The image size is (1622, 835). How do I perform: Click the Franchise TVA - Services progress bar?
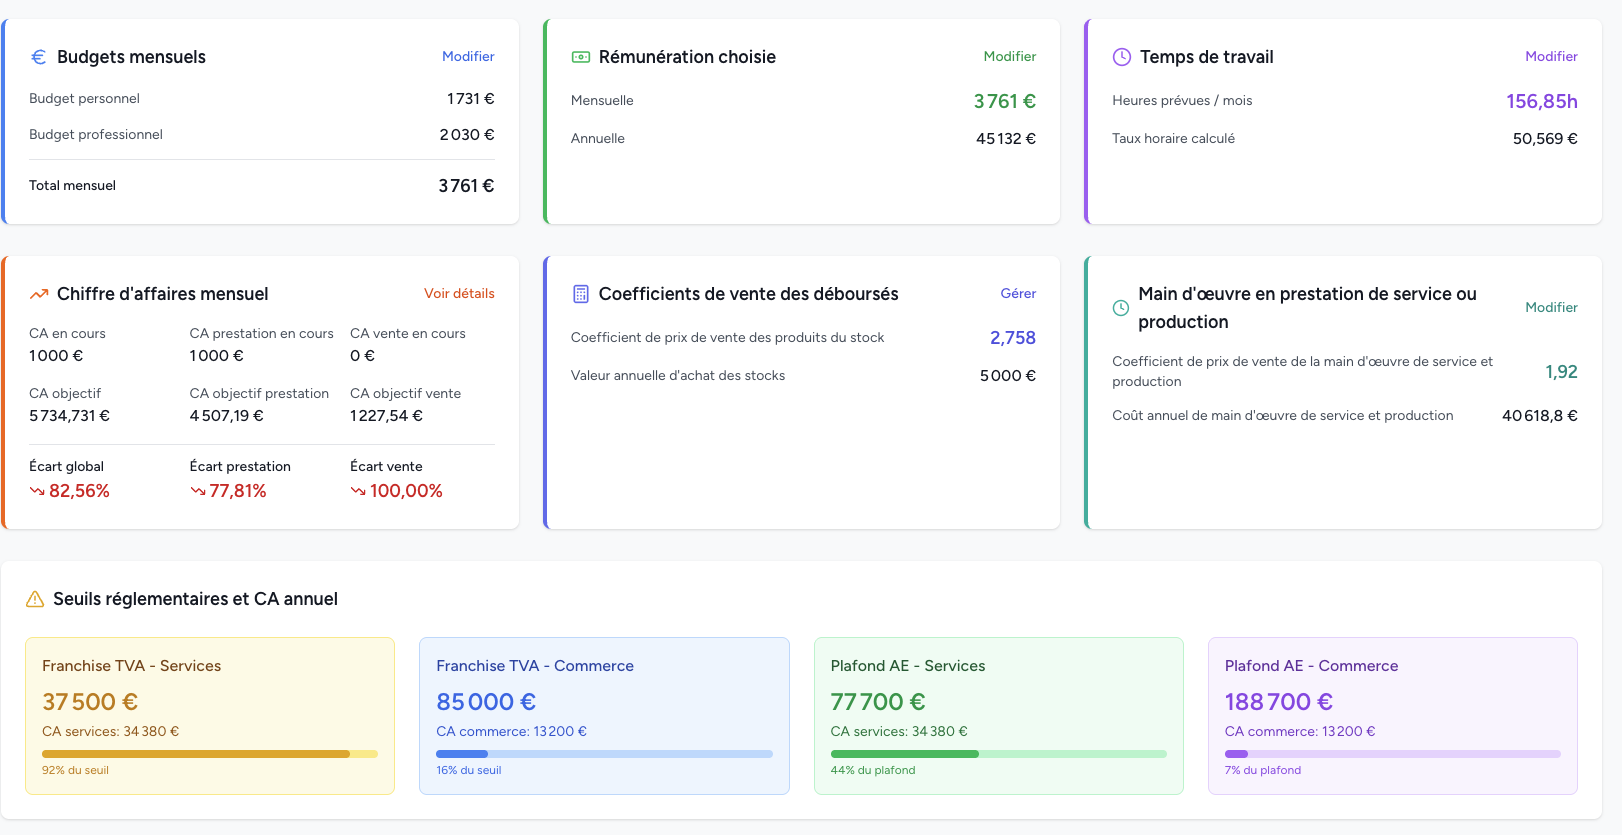(x=210, y=754)
